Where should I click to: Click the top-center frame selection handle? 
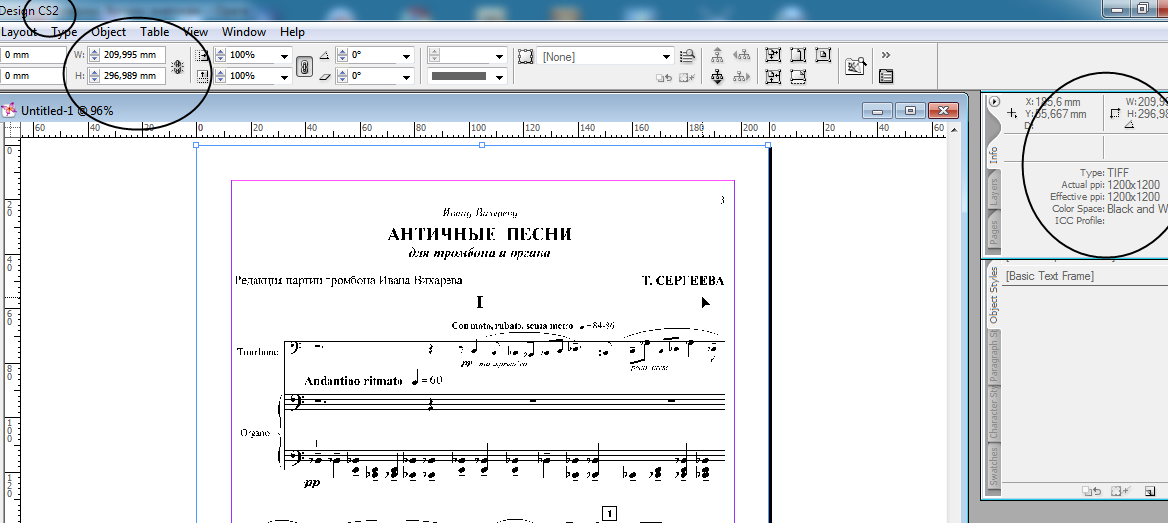coord(482,145)
